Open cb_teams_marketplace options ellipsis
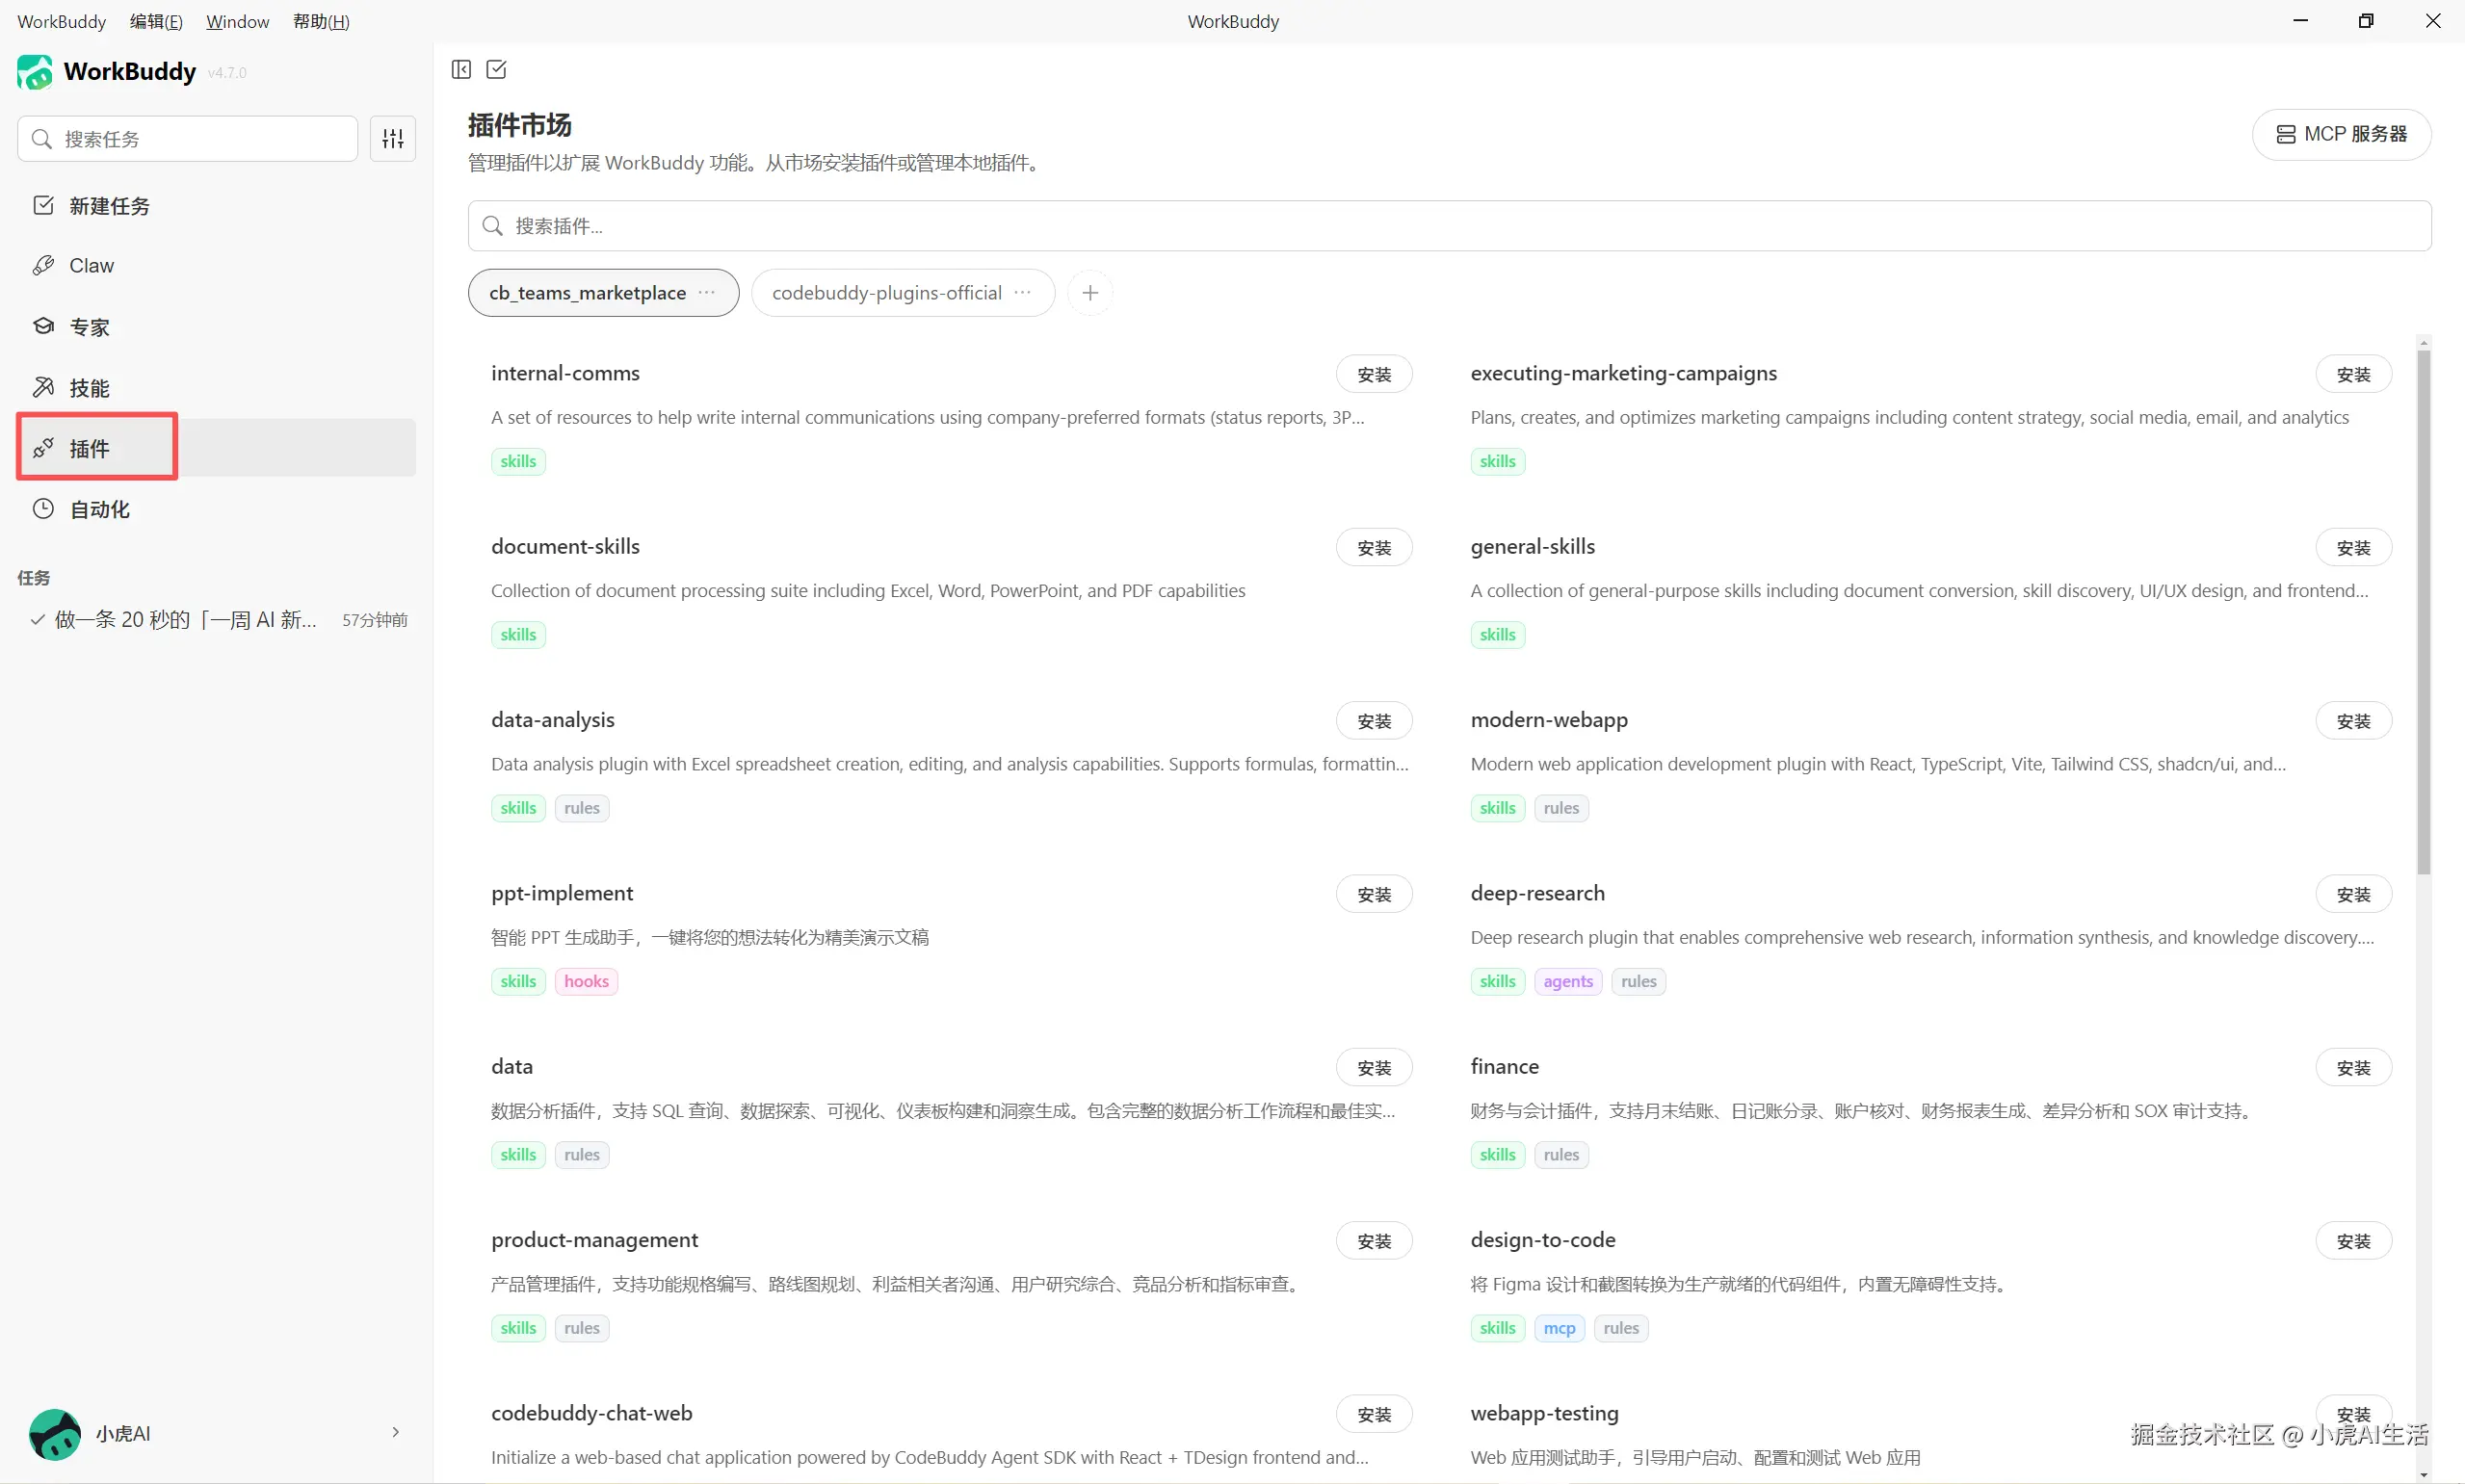The image size is (2465, 1484). coord(707,293)
